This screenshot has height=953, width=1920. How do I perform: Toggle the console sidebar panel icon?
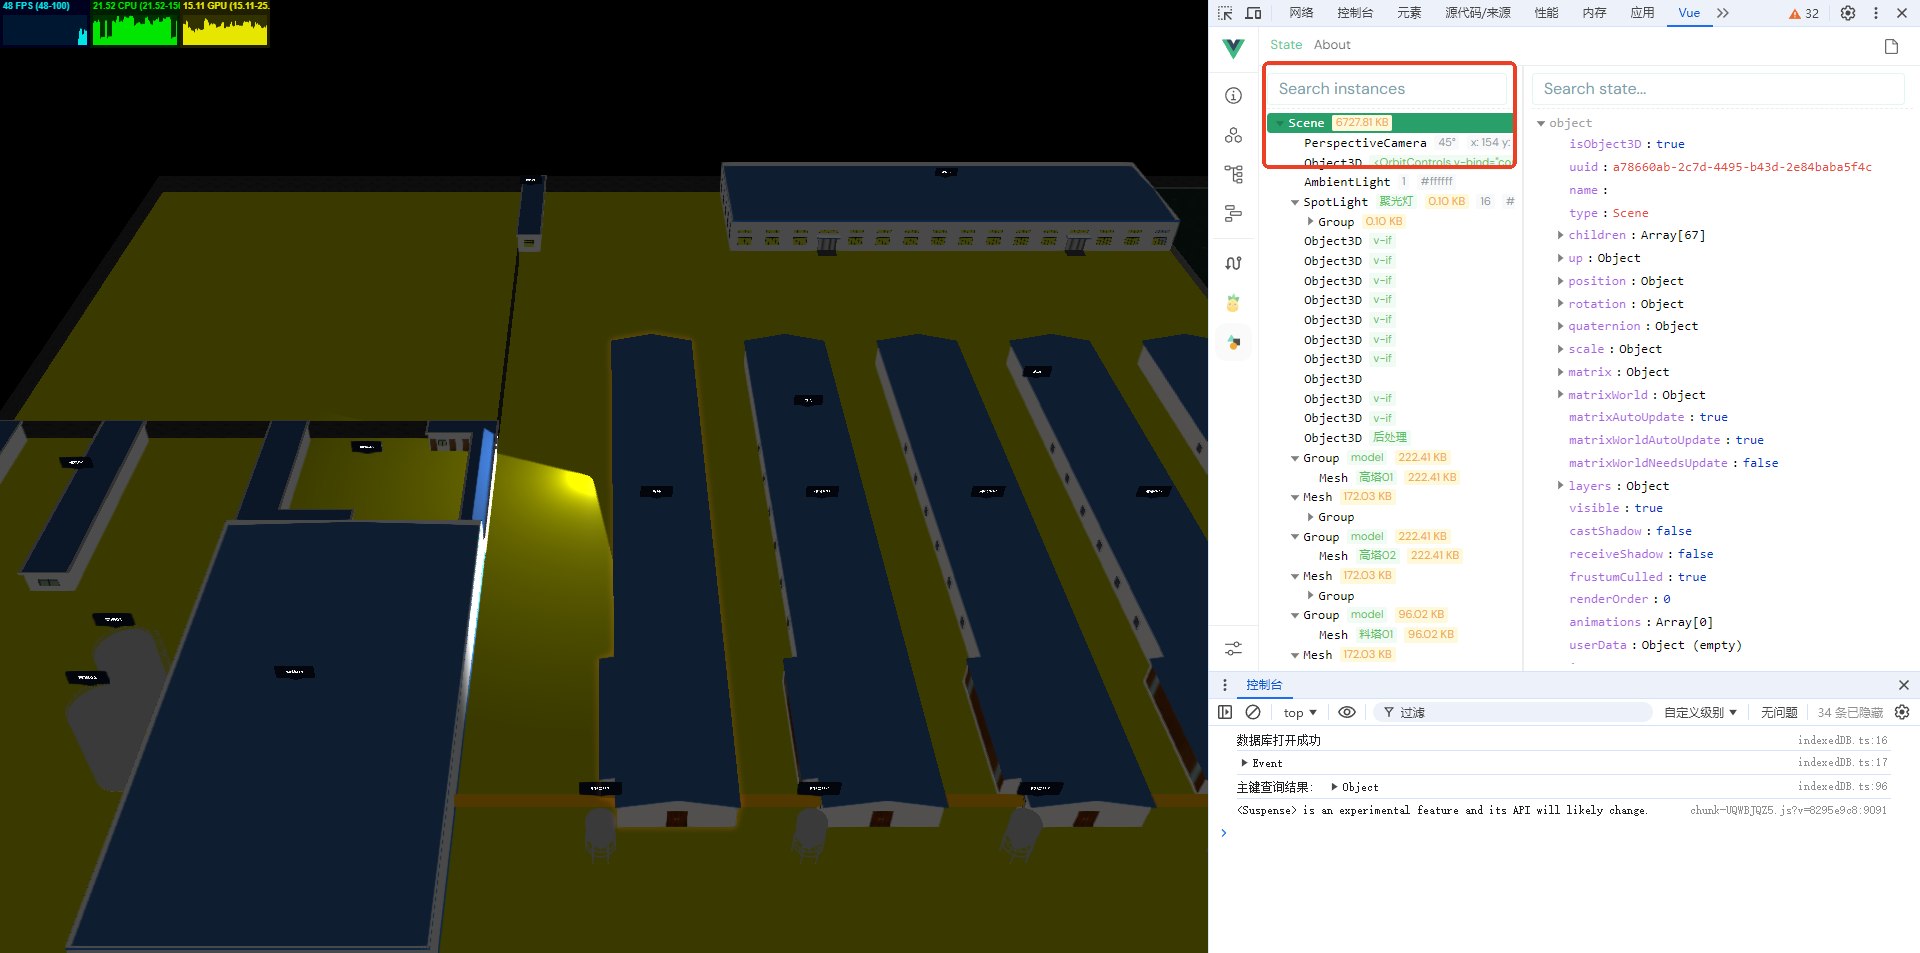1225,712
